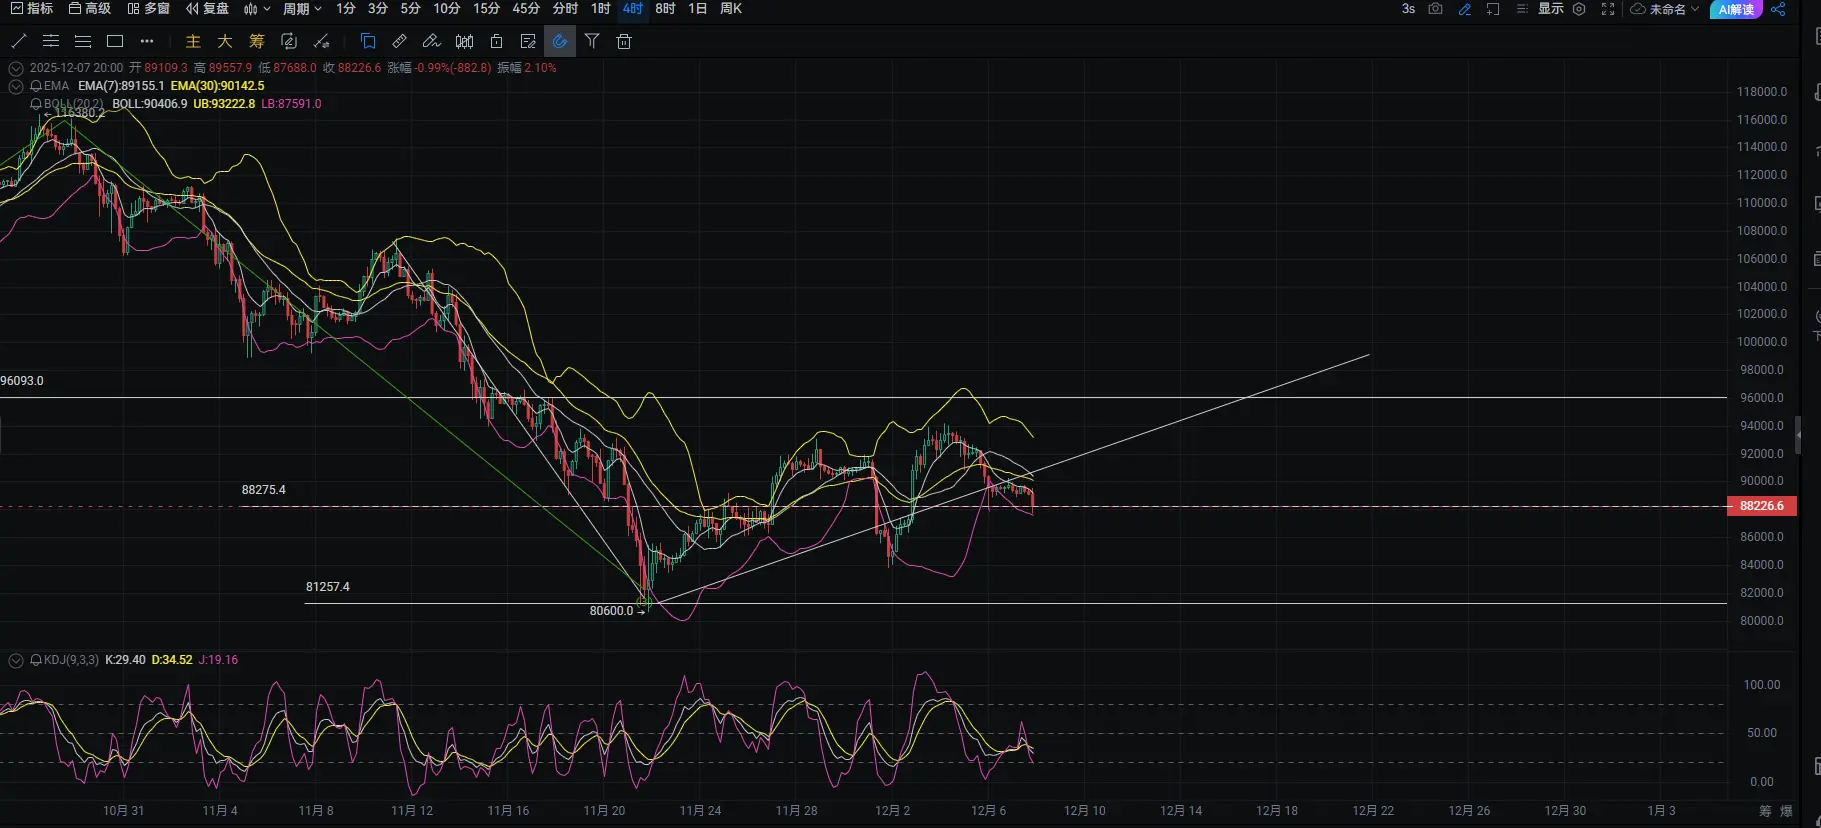Delete drawings with the trash icon

tap(624, 41)
